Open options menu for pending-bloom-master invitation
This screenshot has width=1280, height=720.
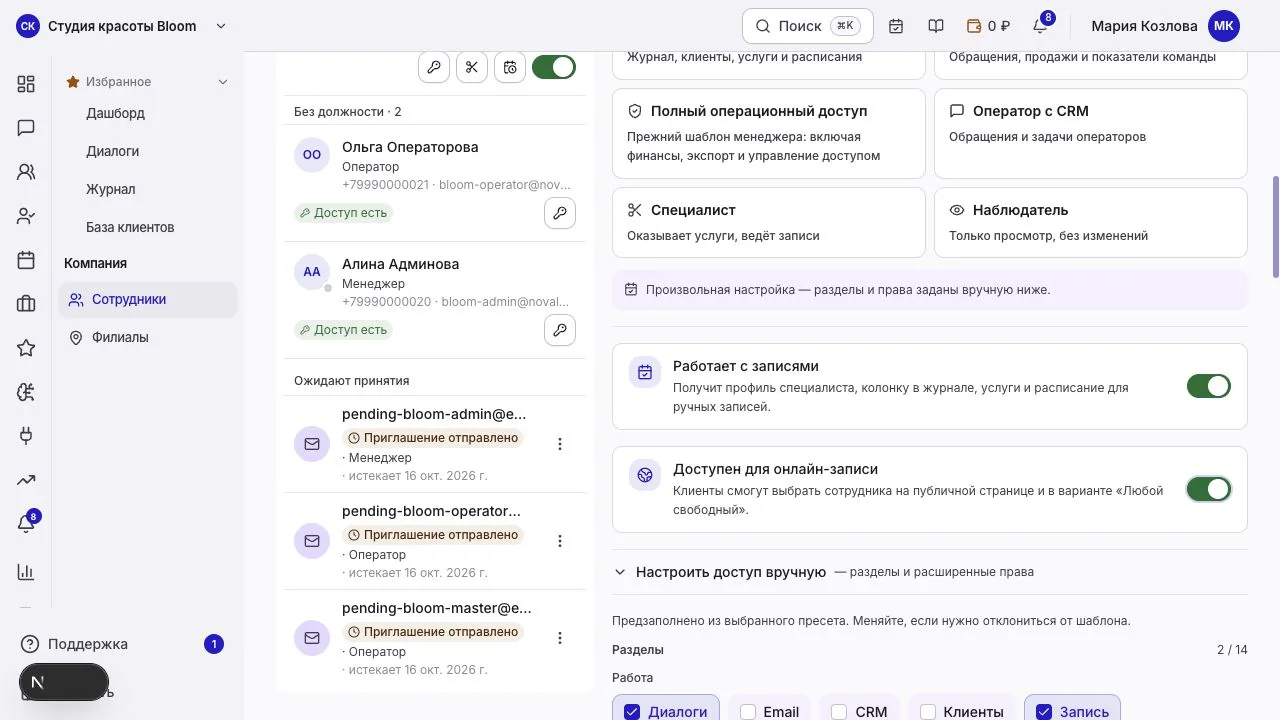pyautogui.click(x=560, y=638)
